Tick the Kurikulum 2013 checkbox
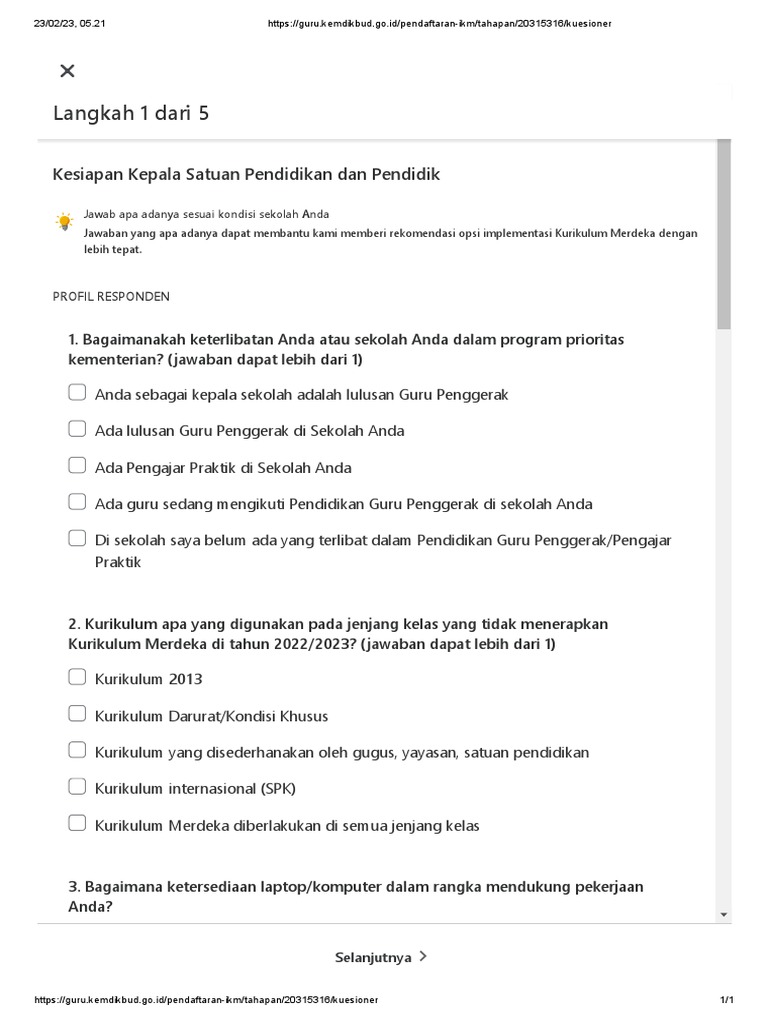Viewport: 768px width, 1024px height. 77,678
